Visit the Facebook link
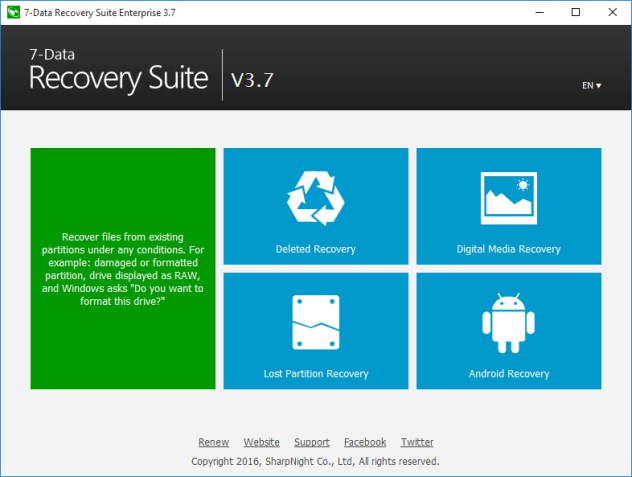 coord(365,442)
